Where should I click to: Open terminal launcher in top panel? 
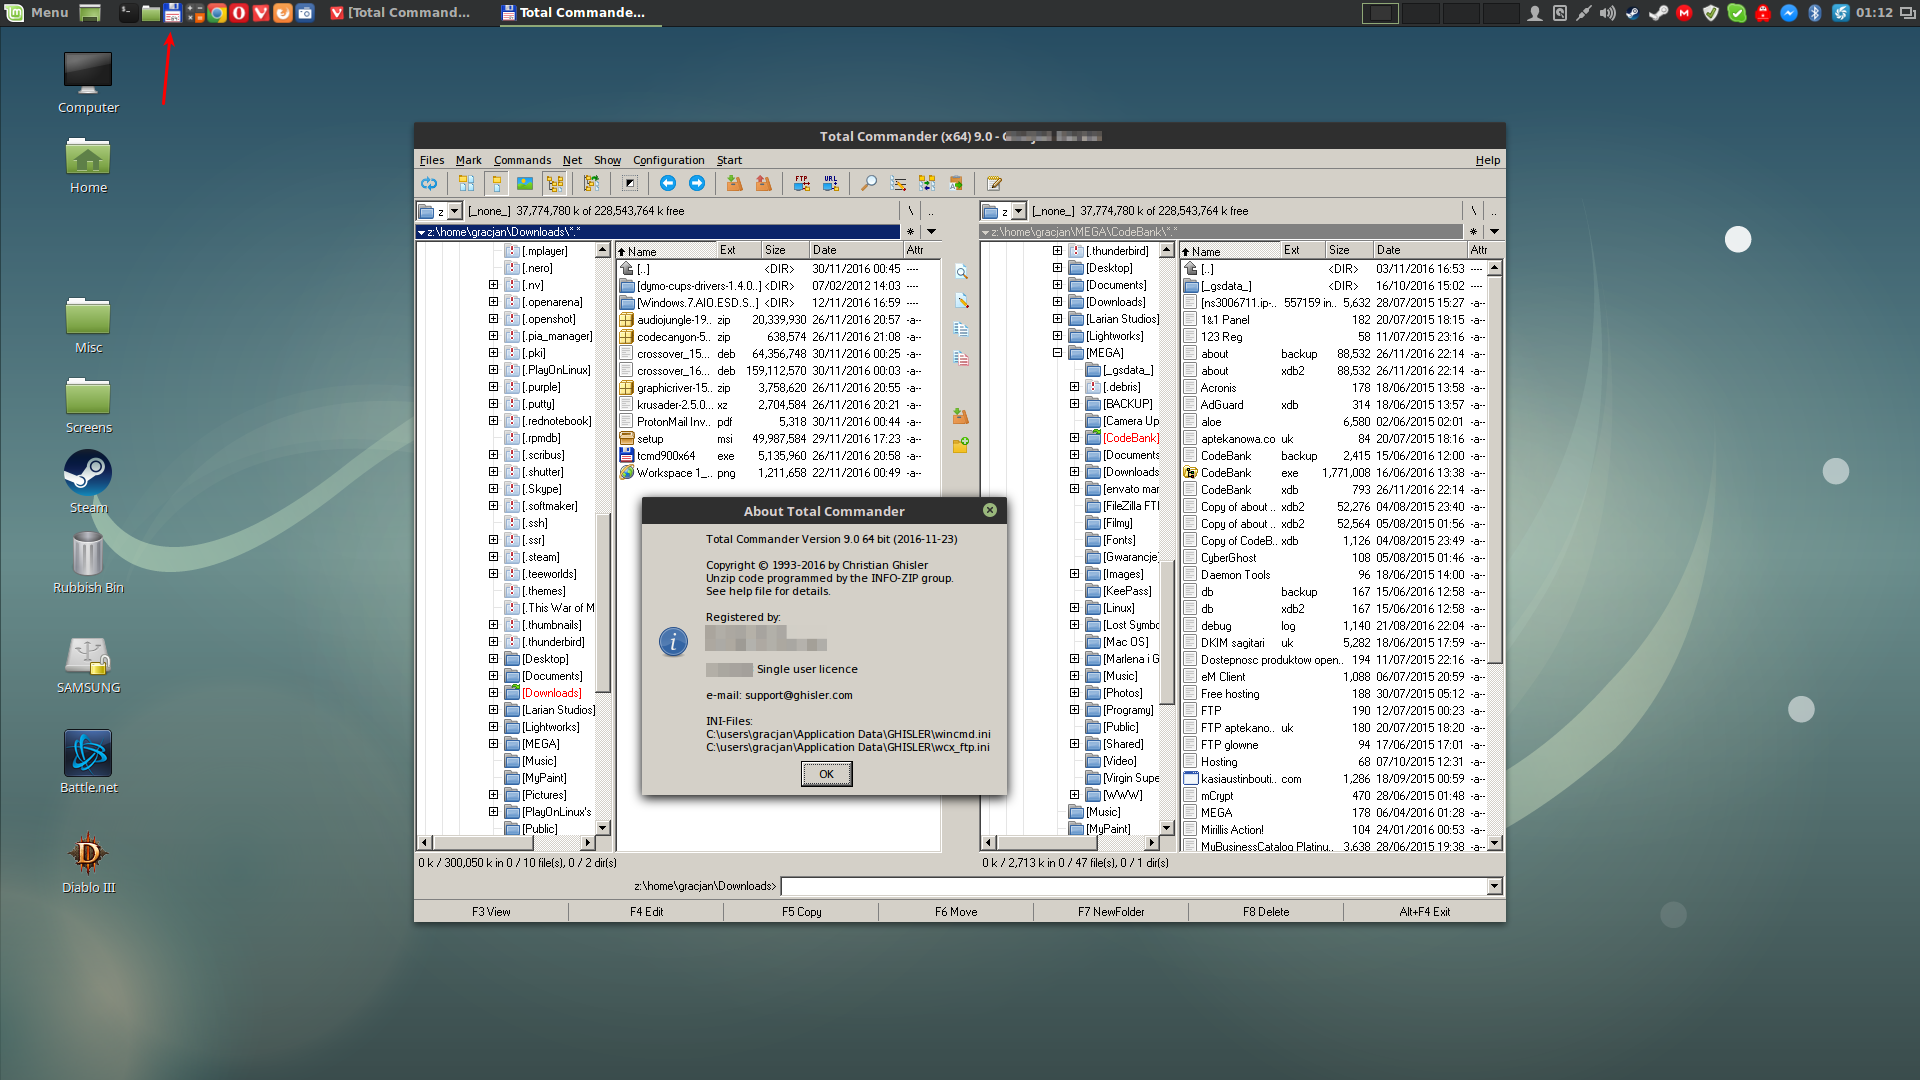128,13
